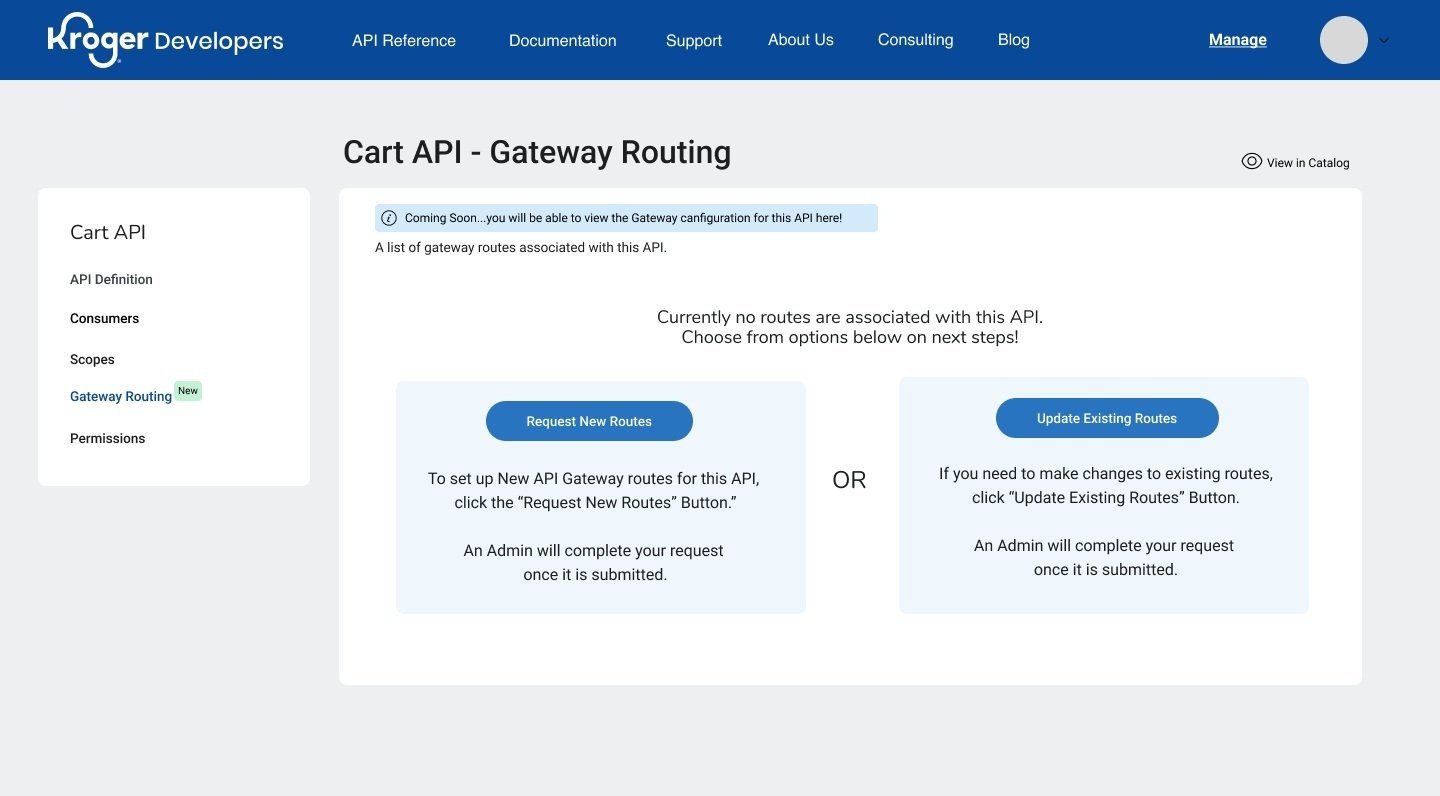Open the Documentation menu
The image size is (1440, 796).
(x=562, y=40)
